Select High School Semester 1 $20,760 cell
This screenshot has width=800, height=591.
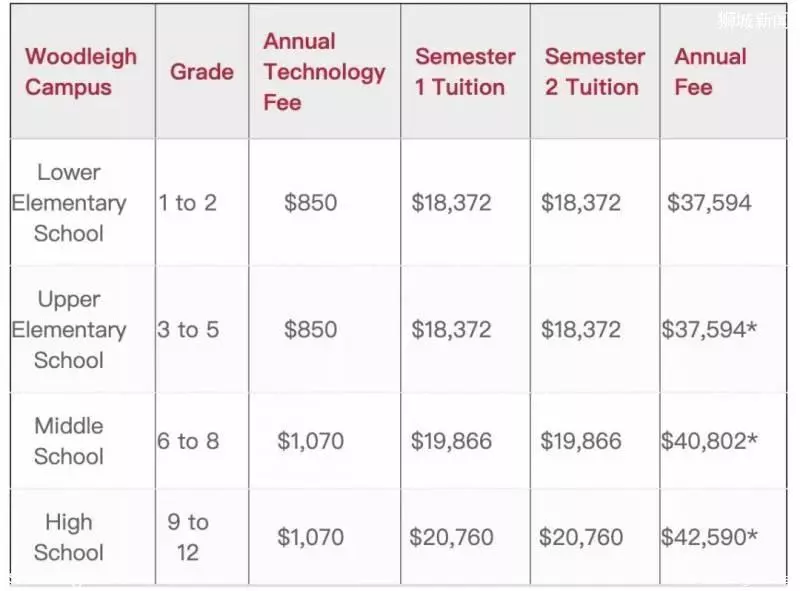[451, 537]
